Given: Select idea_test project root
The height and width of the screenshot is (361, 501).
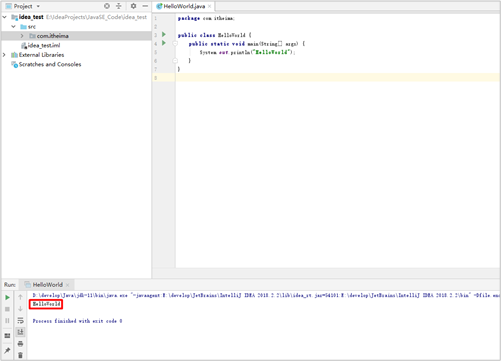Looking at the screenshot, I should [x=31, y=17].
